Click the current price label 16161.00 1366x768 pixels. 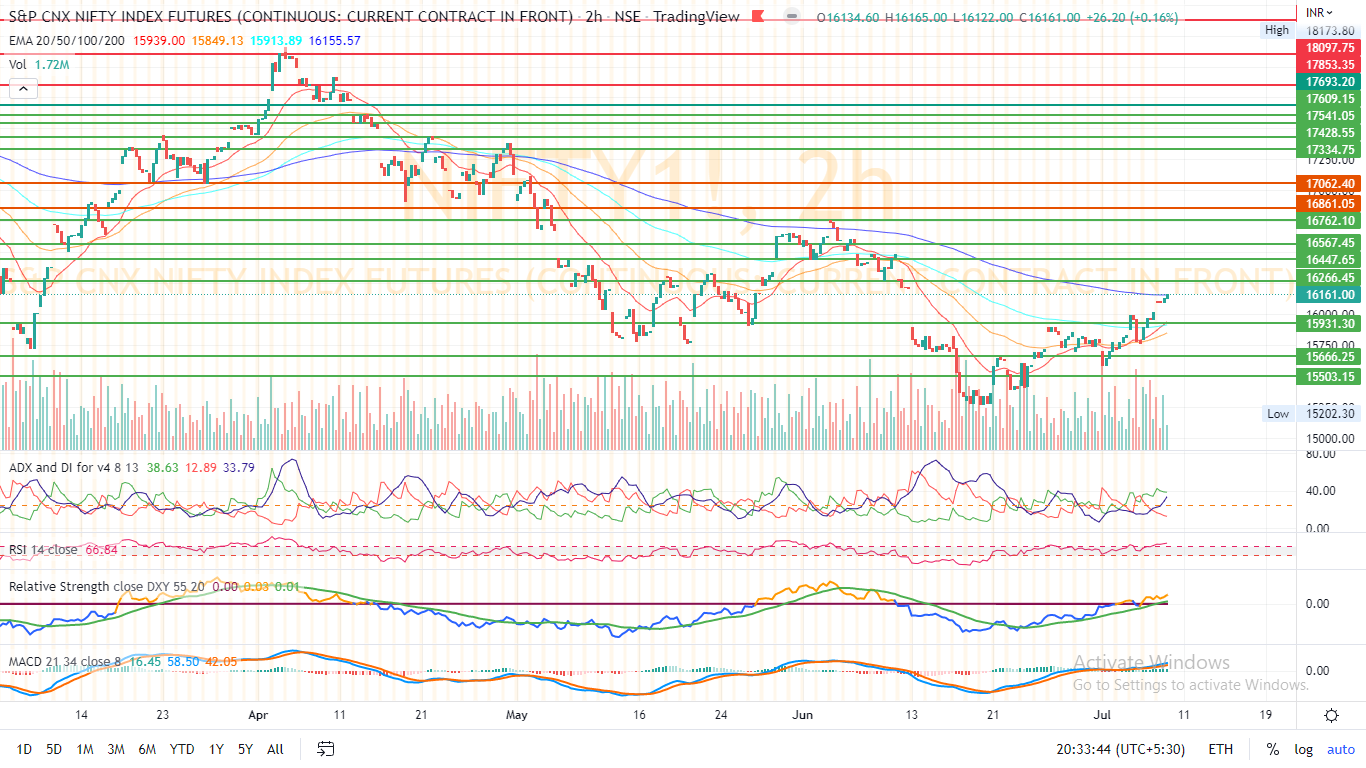point(1330,295)
